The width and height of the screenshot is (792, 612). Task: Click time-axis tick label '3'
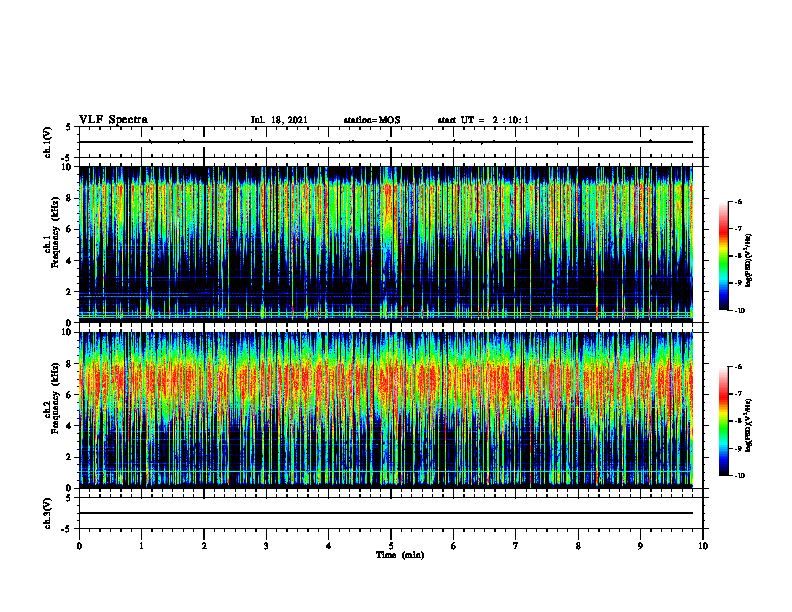(x=266, y=546)
